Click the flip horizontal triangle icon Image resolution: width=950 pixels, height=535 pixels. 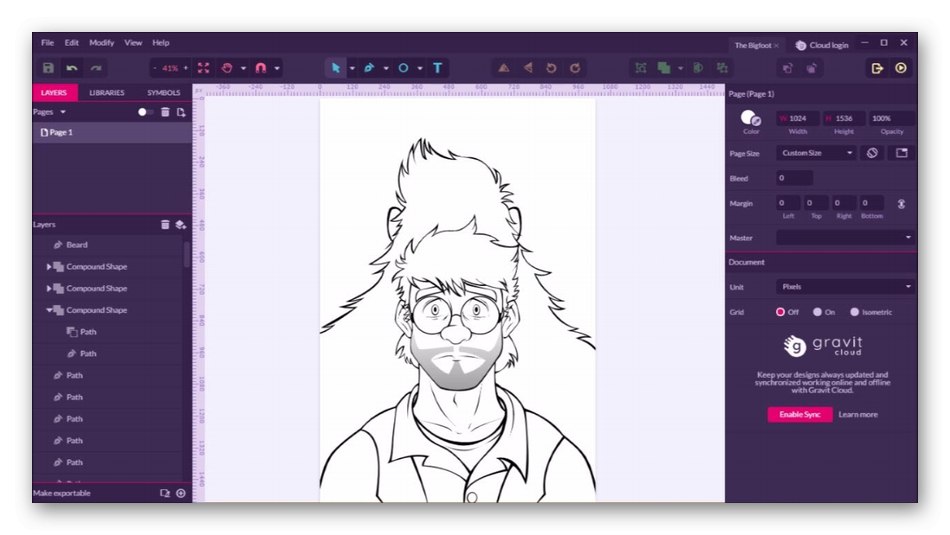tap(528, 68)
